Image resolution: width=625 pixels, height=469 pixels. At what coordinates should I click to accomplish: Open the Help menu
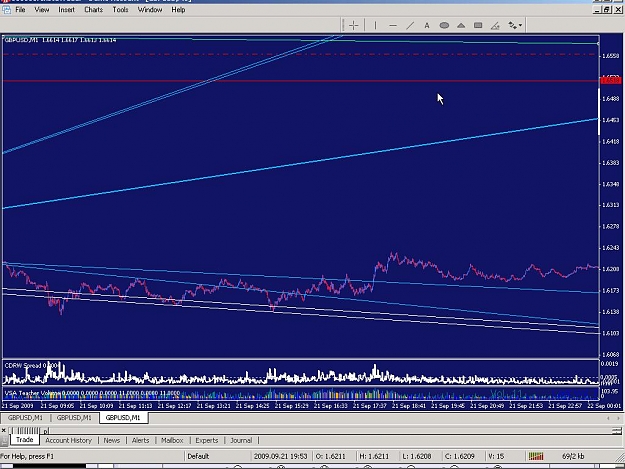point(178,10)
